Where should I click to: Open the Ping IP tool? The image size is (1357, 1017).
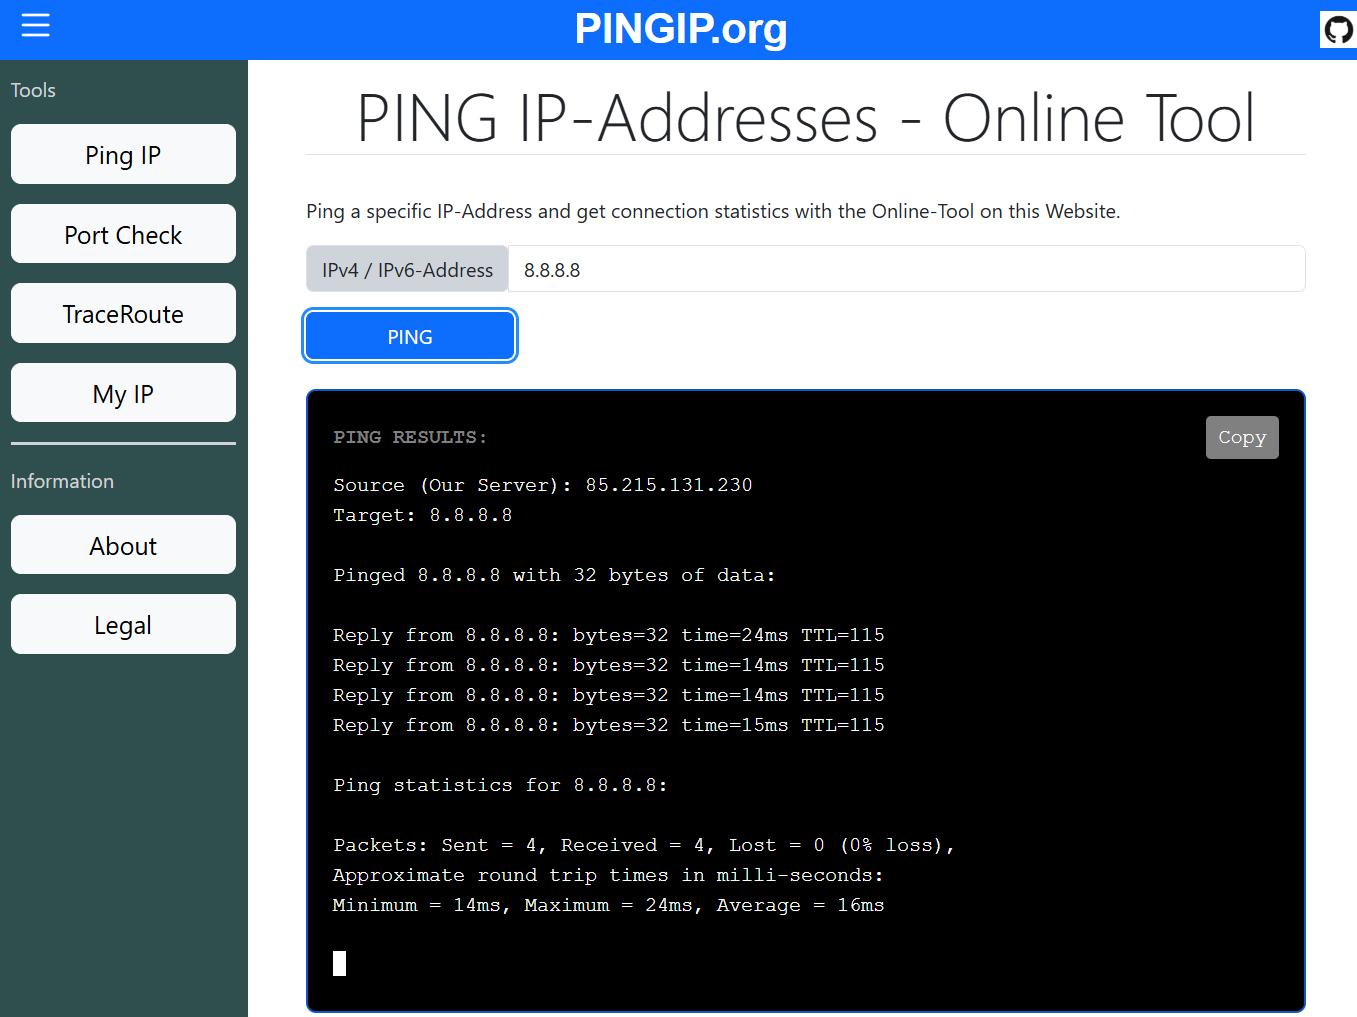tap(123, 155)
